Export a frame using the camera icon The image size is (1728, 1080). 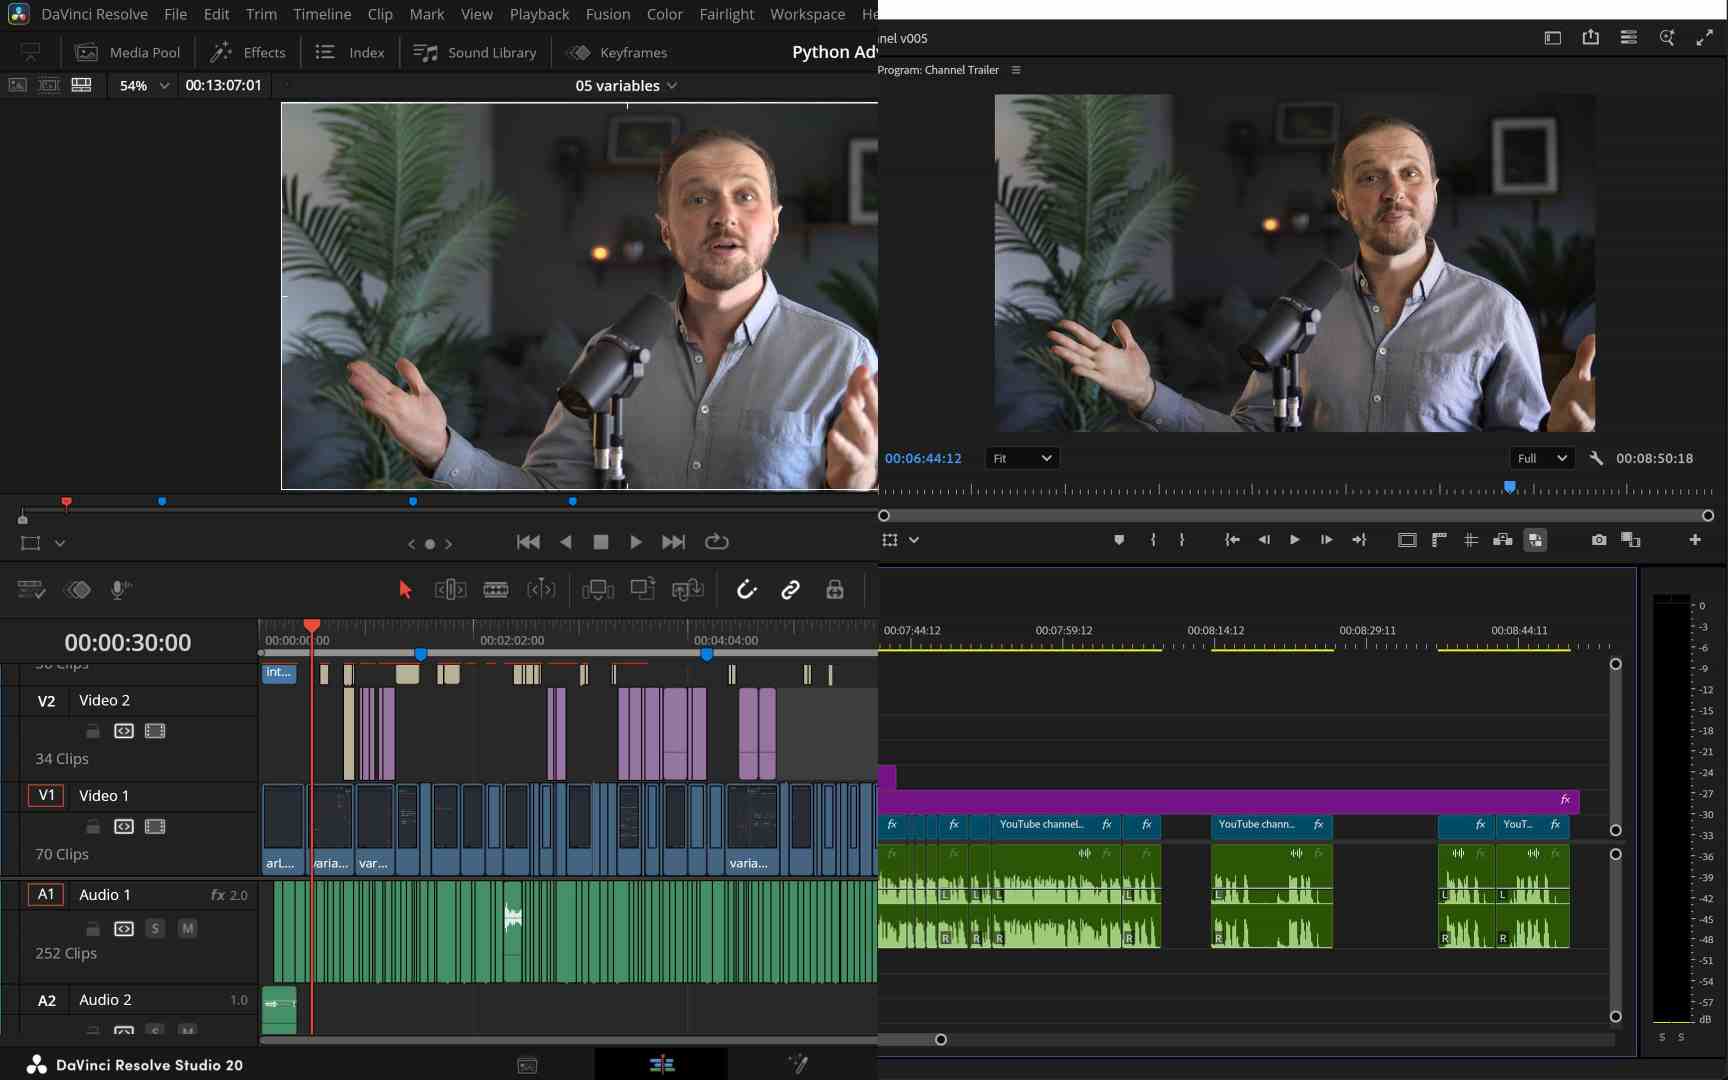pos(1598,539)
